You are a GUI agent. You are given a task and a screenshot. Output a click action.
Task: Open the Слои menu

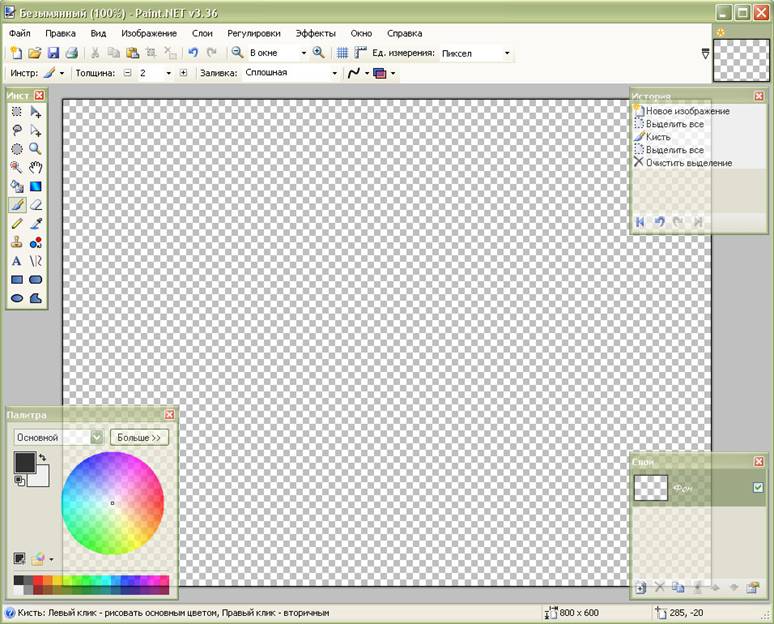click(202, 33)
